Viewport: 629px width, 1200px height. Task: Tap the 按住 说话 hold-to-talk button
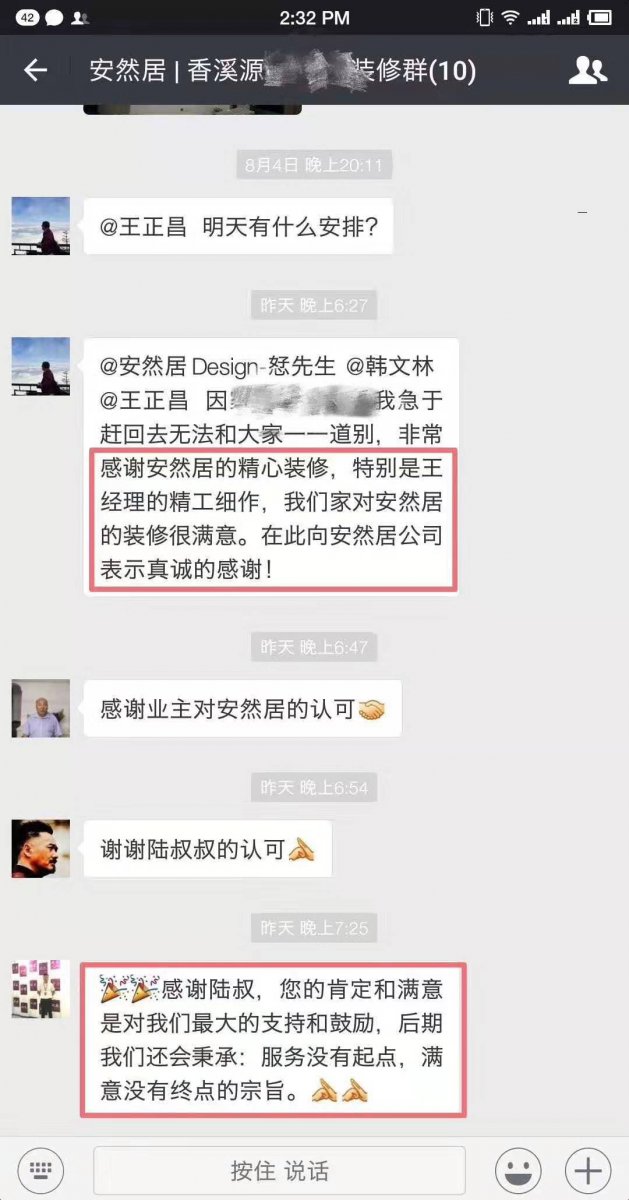pos(279,1170)
